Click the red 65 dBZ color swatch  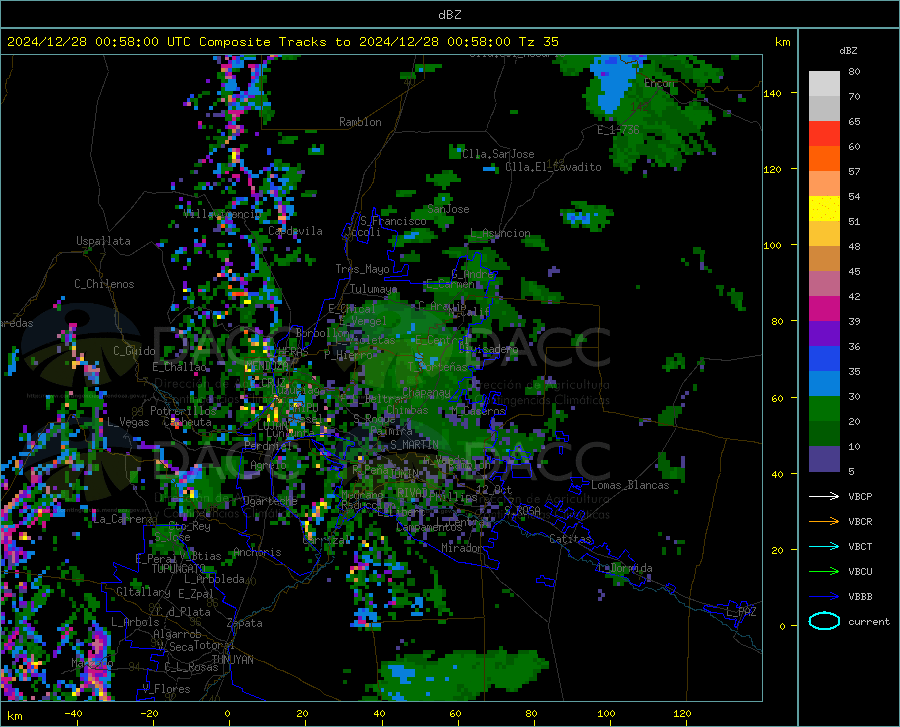pyautogui.click(x=824, y=134)
